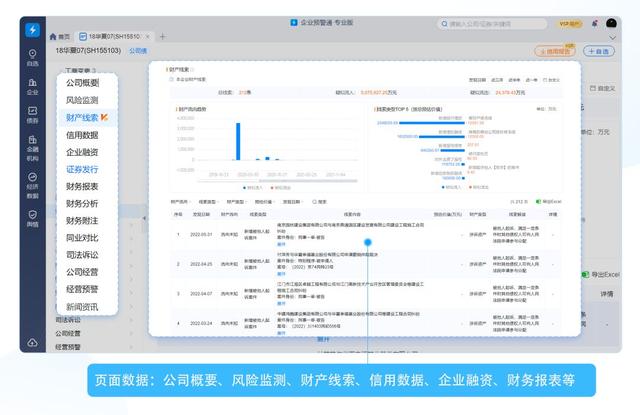Click the +自选 button

tap(599, 51)
